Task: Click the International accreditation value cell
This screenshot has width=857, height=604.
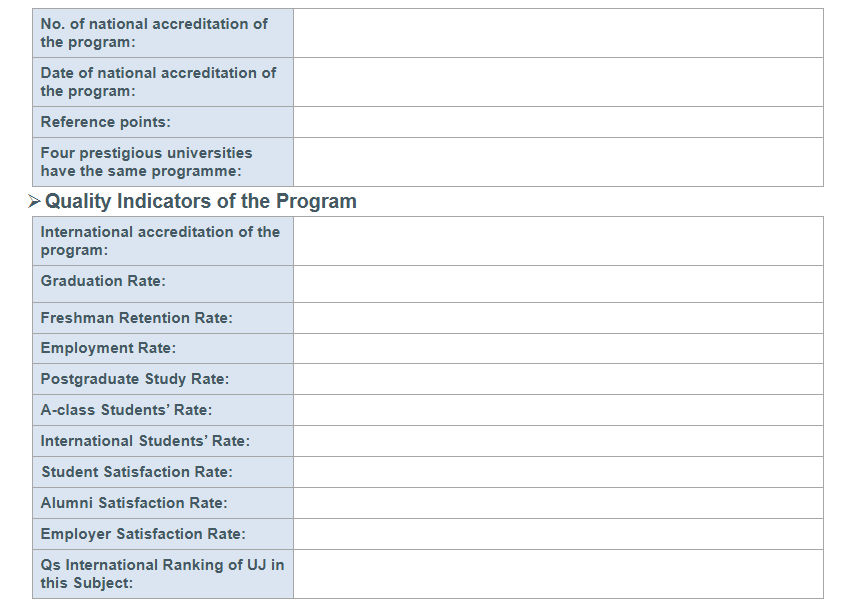Action: (x=558, y=241)
